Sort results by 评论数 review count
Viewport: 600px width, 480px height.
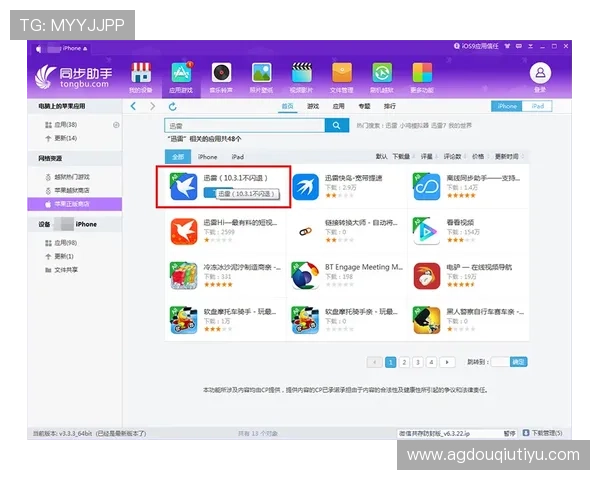tap(453, 157)
